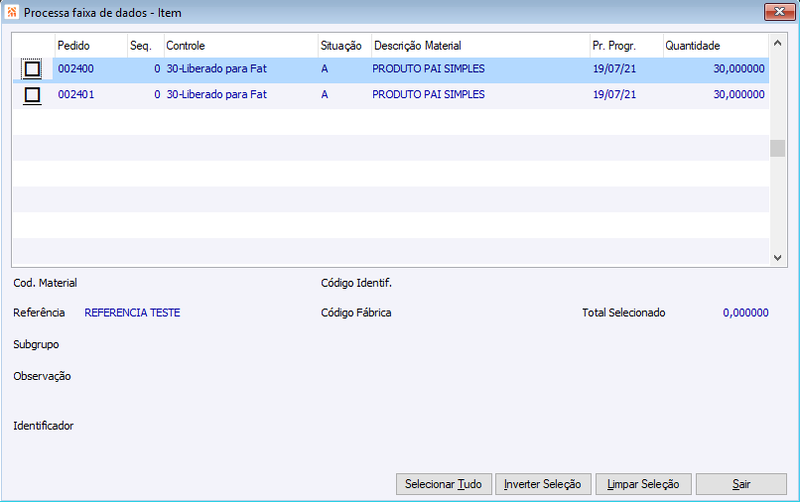Viewport: 800px width, 502px height.
Task: Click situação A in row 002400
Action: pos(324,69)
